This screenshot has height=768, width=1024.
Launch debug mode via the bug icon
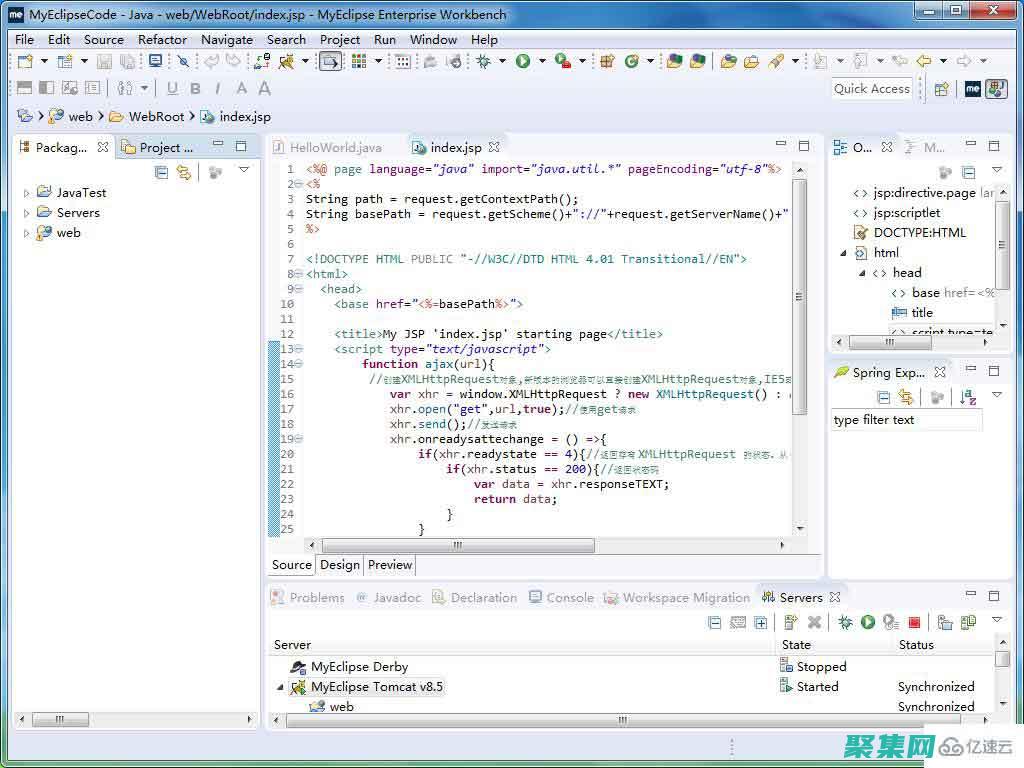tap(846, 622)
